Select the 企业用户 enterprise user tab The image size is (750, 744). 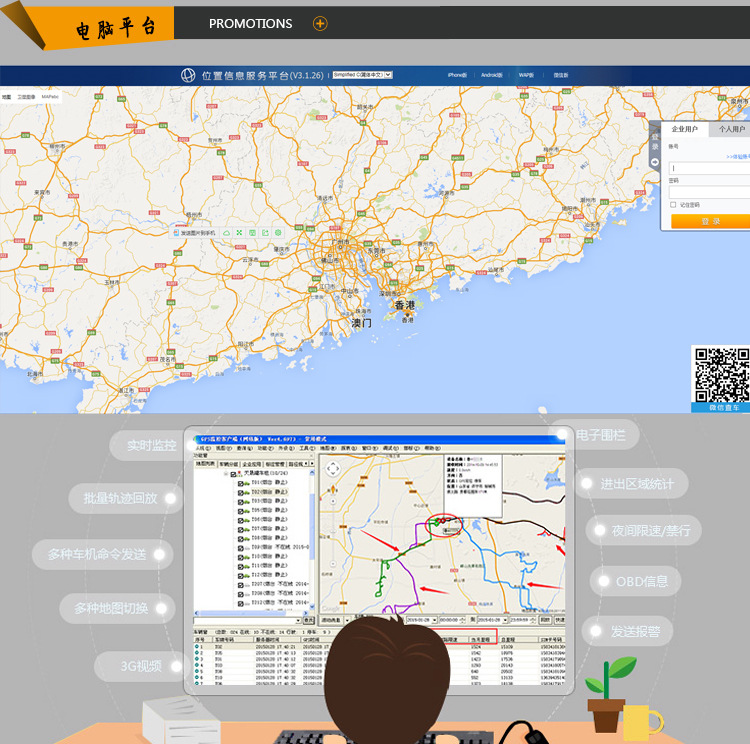pos(686,129)
